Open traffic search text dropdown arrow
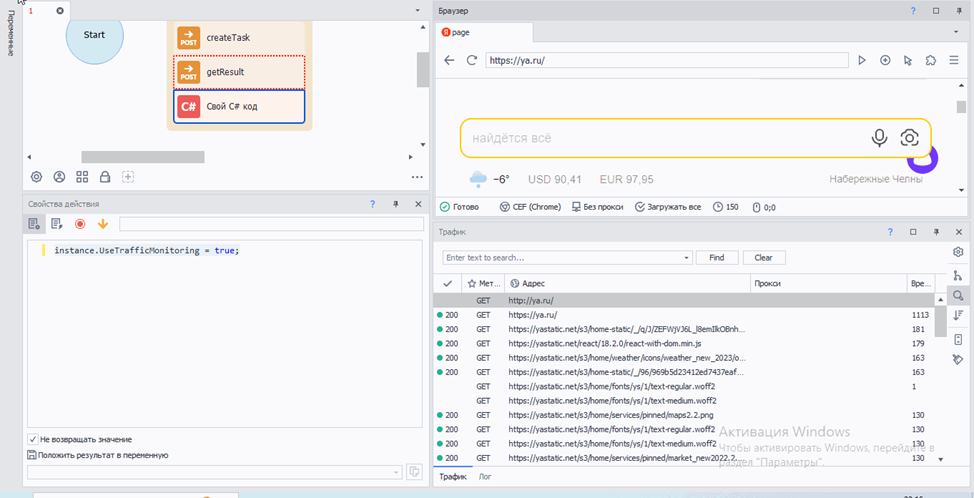The width and height of the screenshot is (974, 498). click(x=686, y=258)
